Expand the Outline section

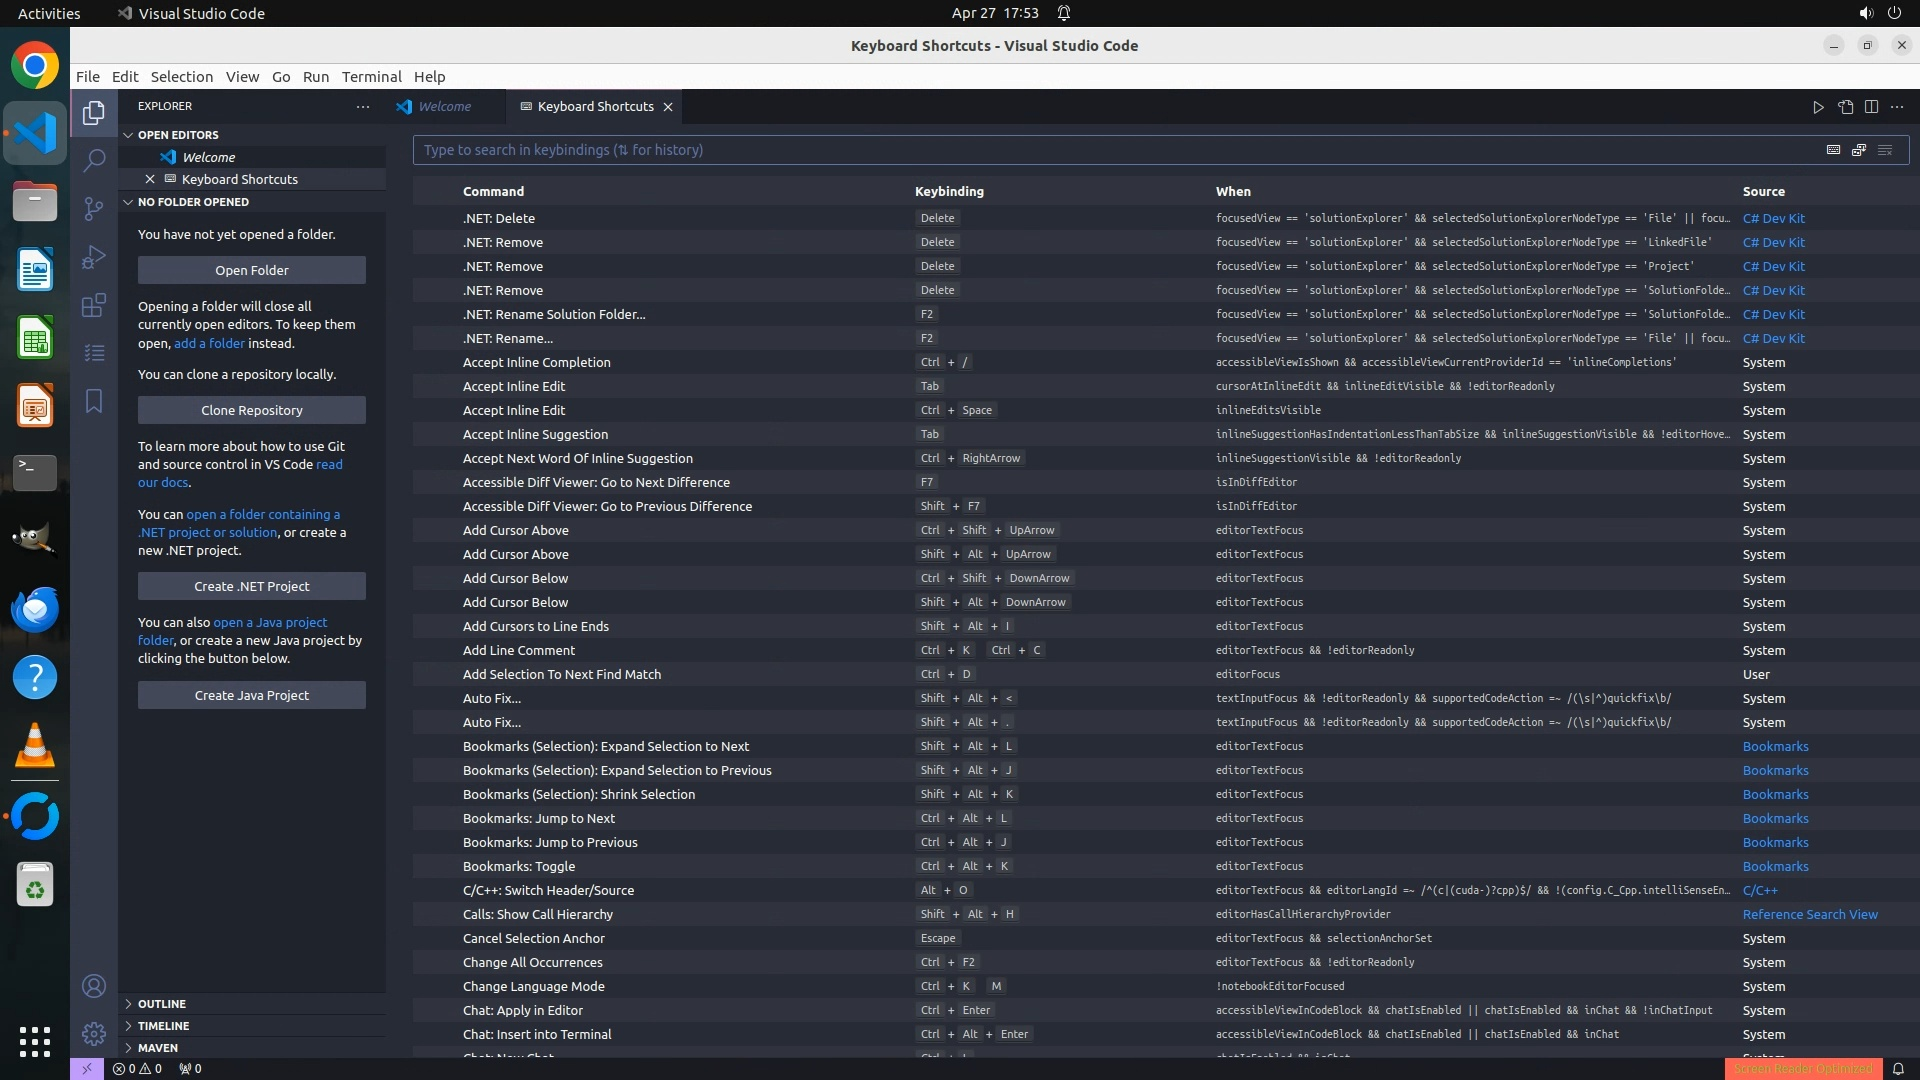tap(162, 1004)
